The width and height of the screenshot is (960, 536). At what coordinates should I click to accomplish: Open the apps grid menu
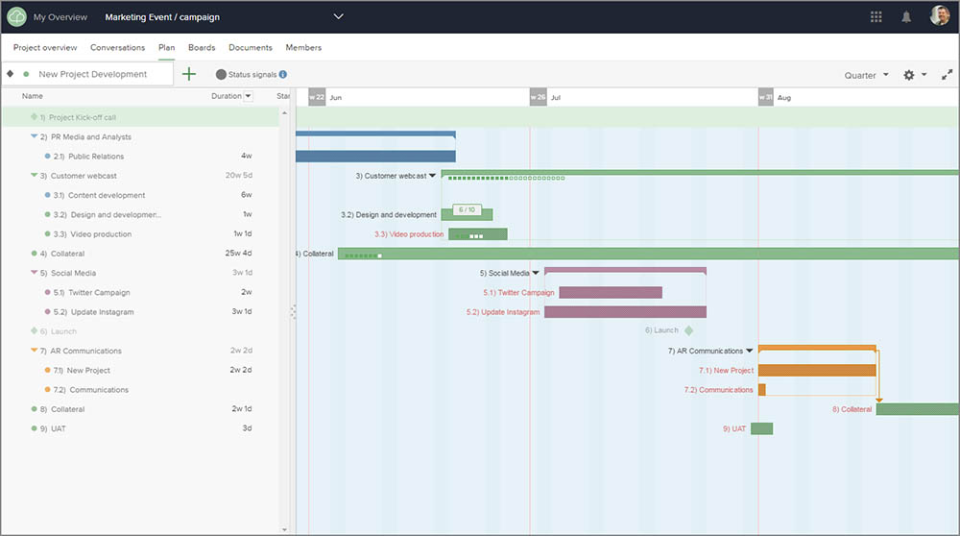(876, 17)
